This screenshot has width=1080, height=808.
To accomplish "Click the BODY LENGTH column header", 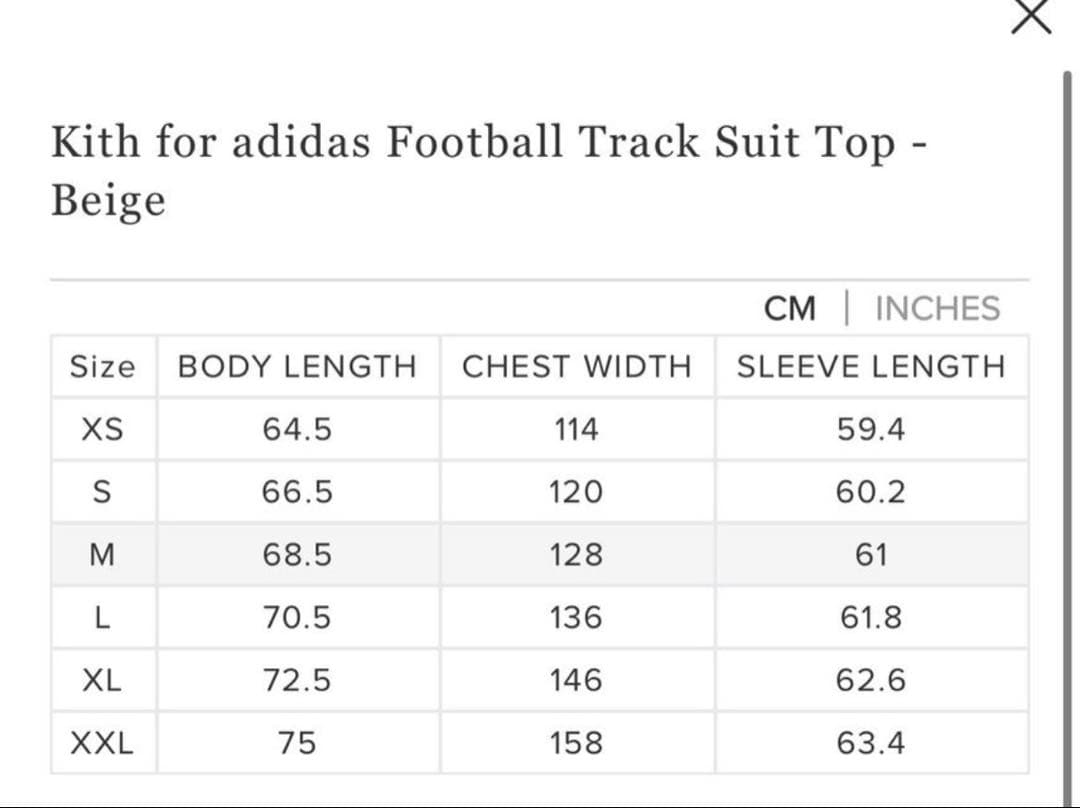I will pos(296,366).
